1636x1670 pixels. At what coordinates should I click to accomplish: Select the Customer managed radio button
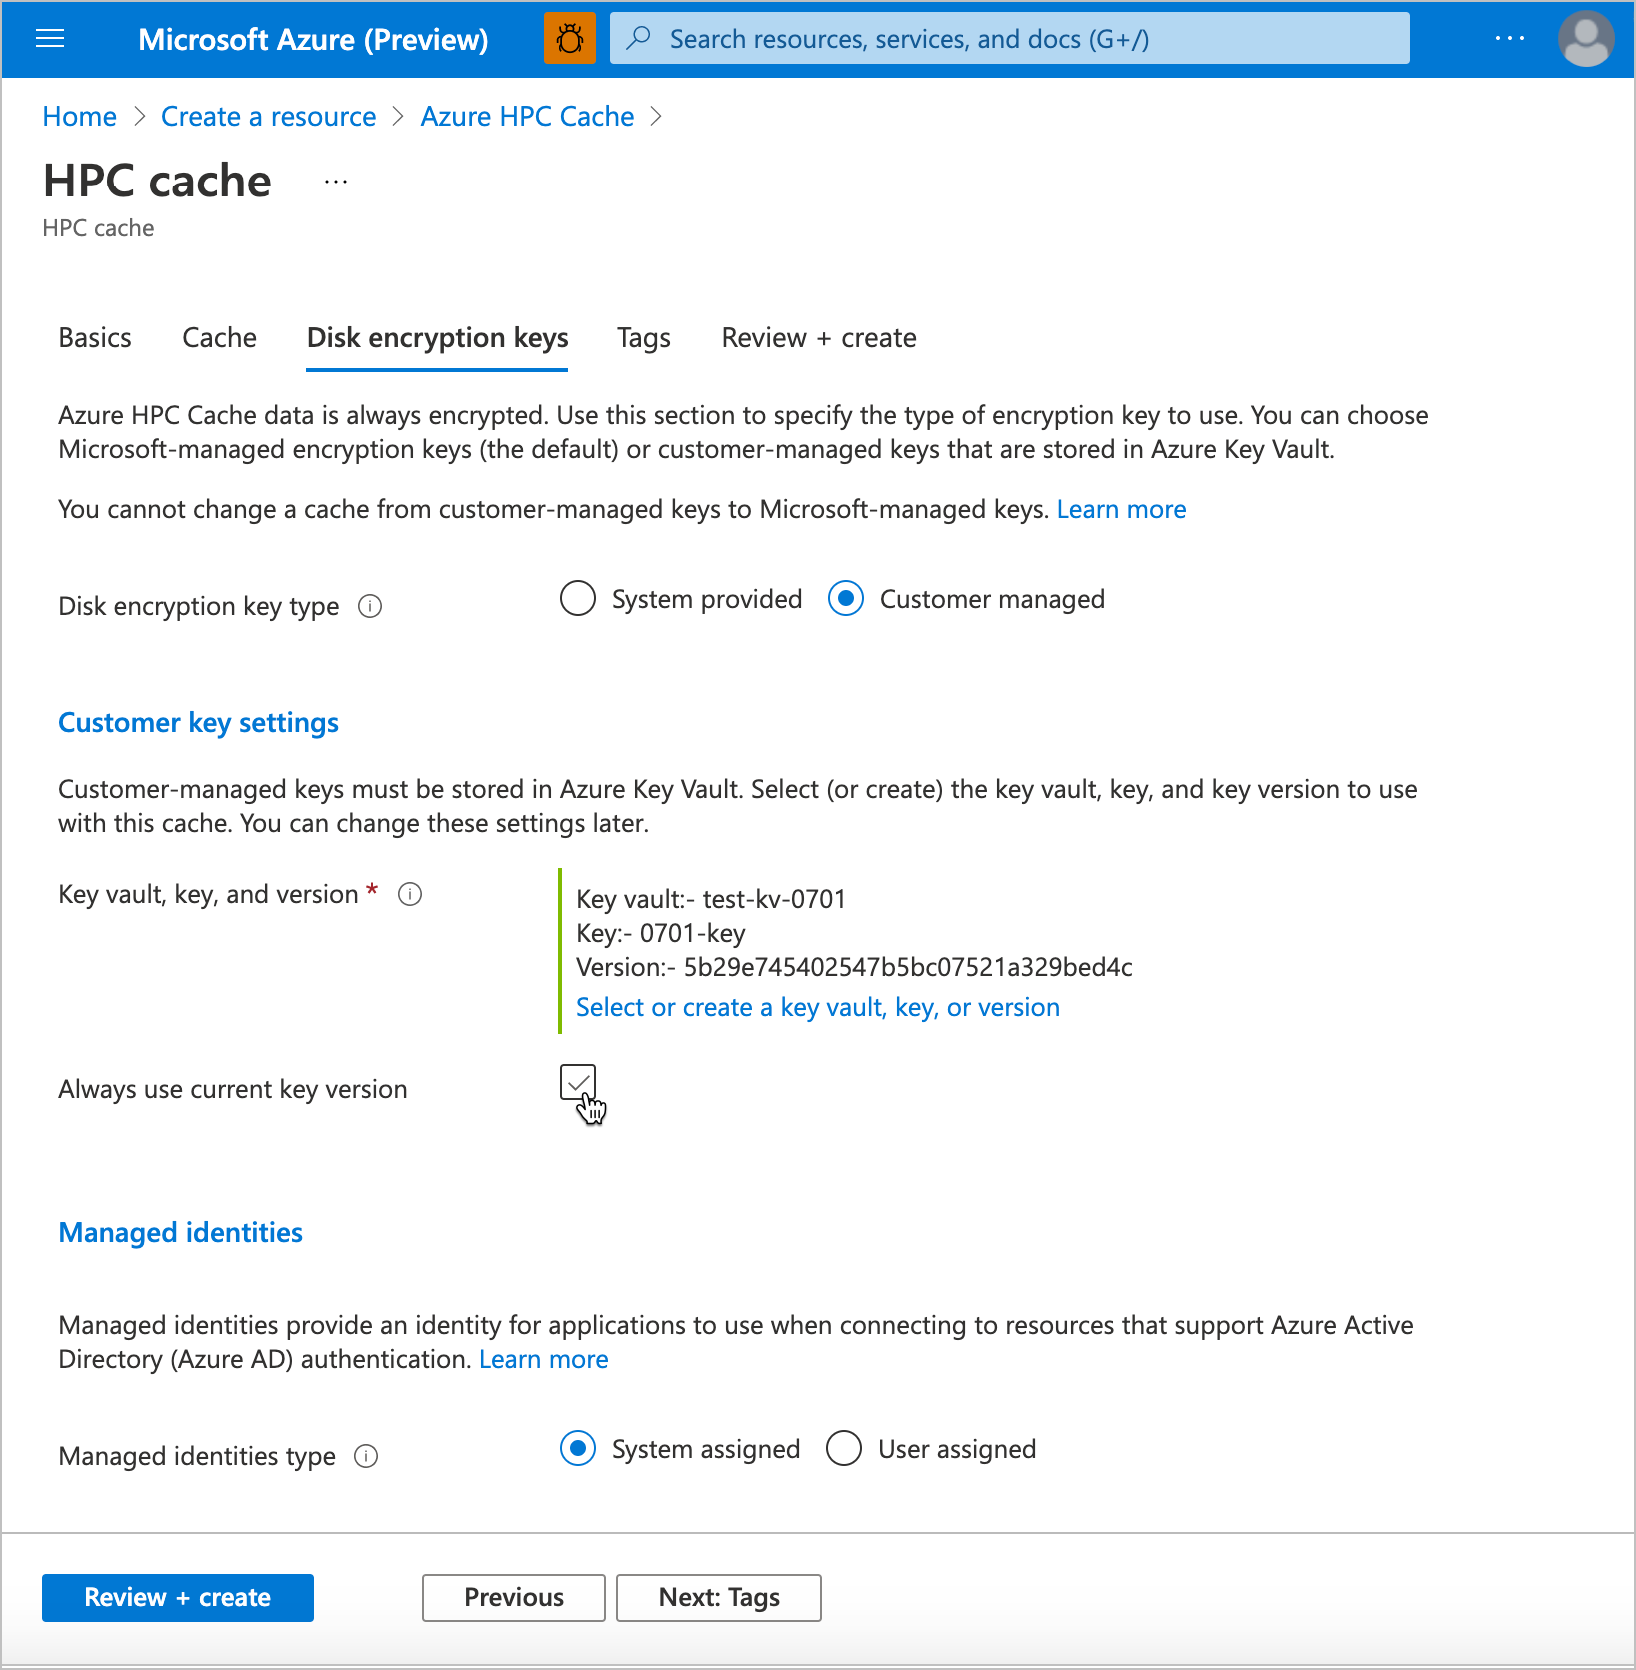pyautogui.click(x=846, y=598)
